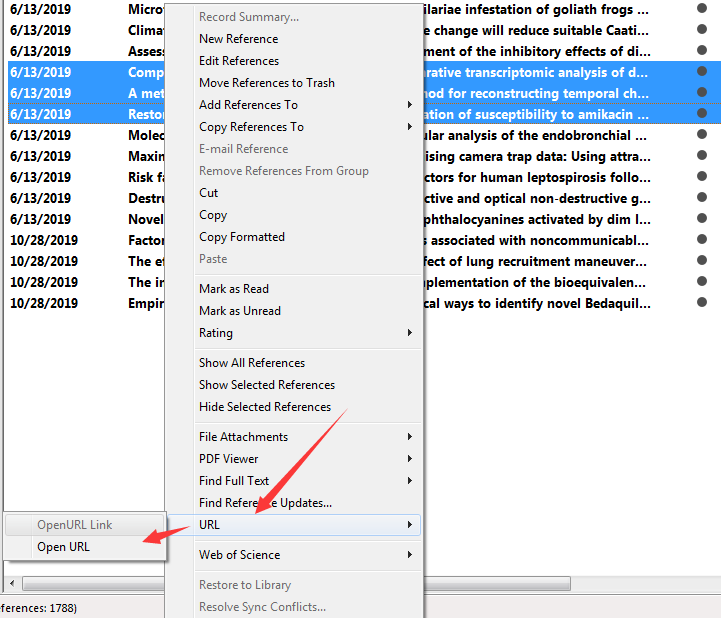
Task: Toggle read-status dot on leptospirosis row
Action: coord(702,177)
